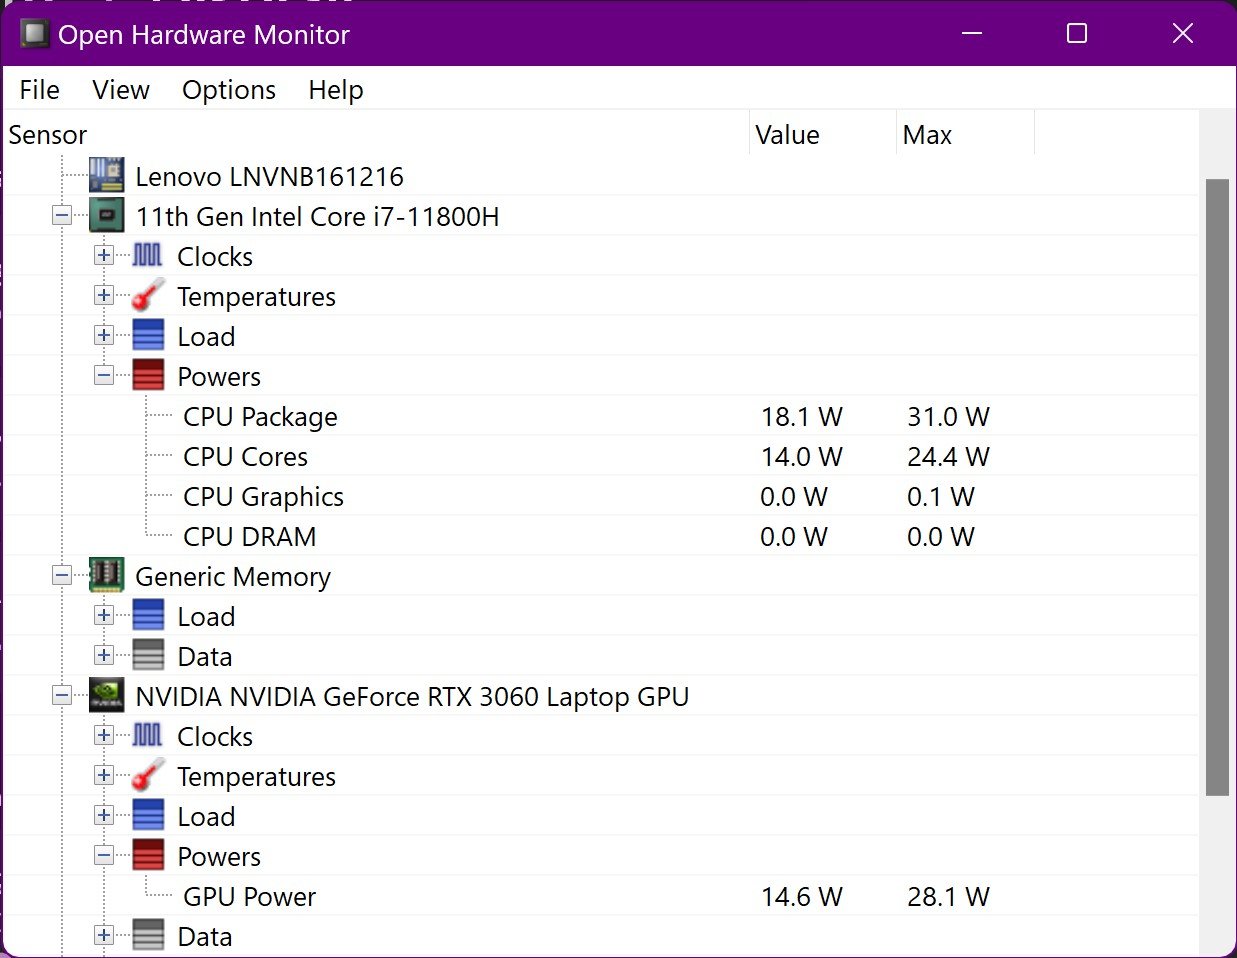Image resolution: width=1237 pixels, height=958 pixels.
Task: Click the 0.1 W CPU Graphics max
Action: tap(940, 496)
